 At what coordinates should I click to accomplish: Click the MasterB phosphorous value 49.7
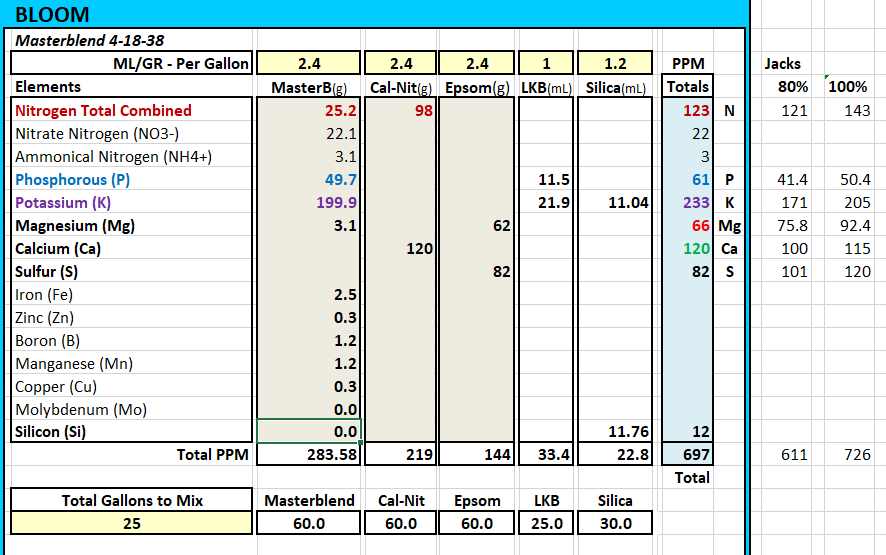(x=341, y=180)
